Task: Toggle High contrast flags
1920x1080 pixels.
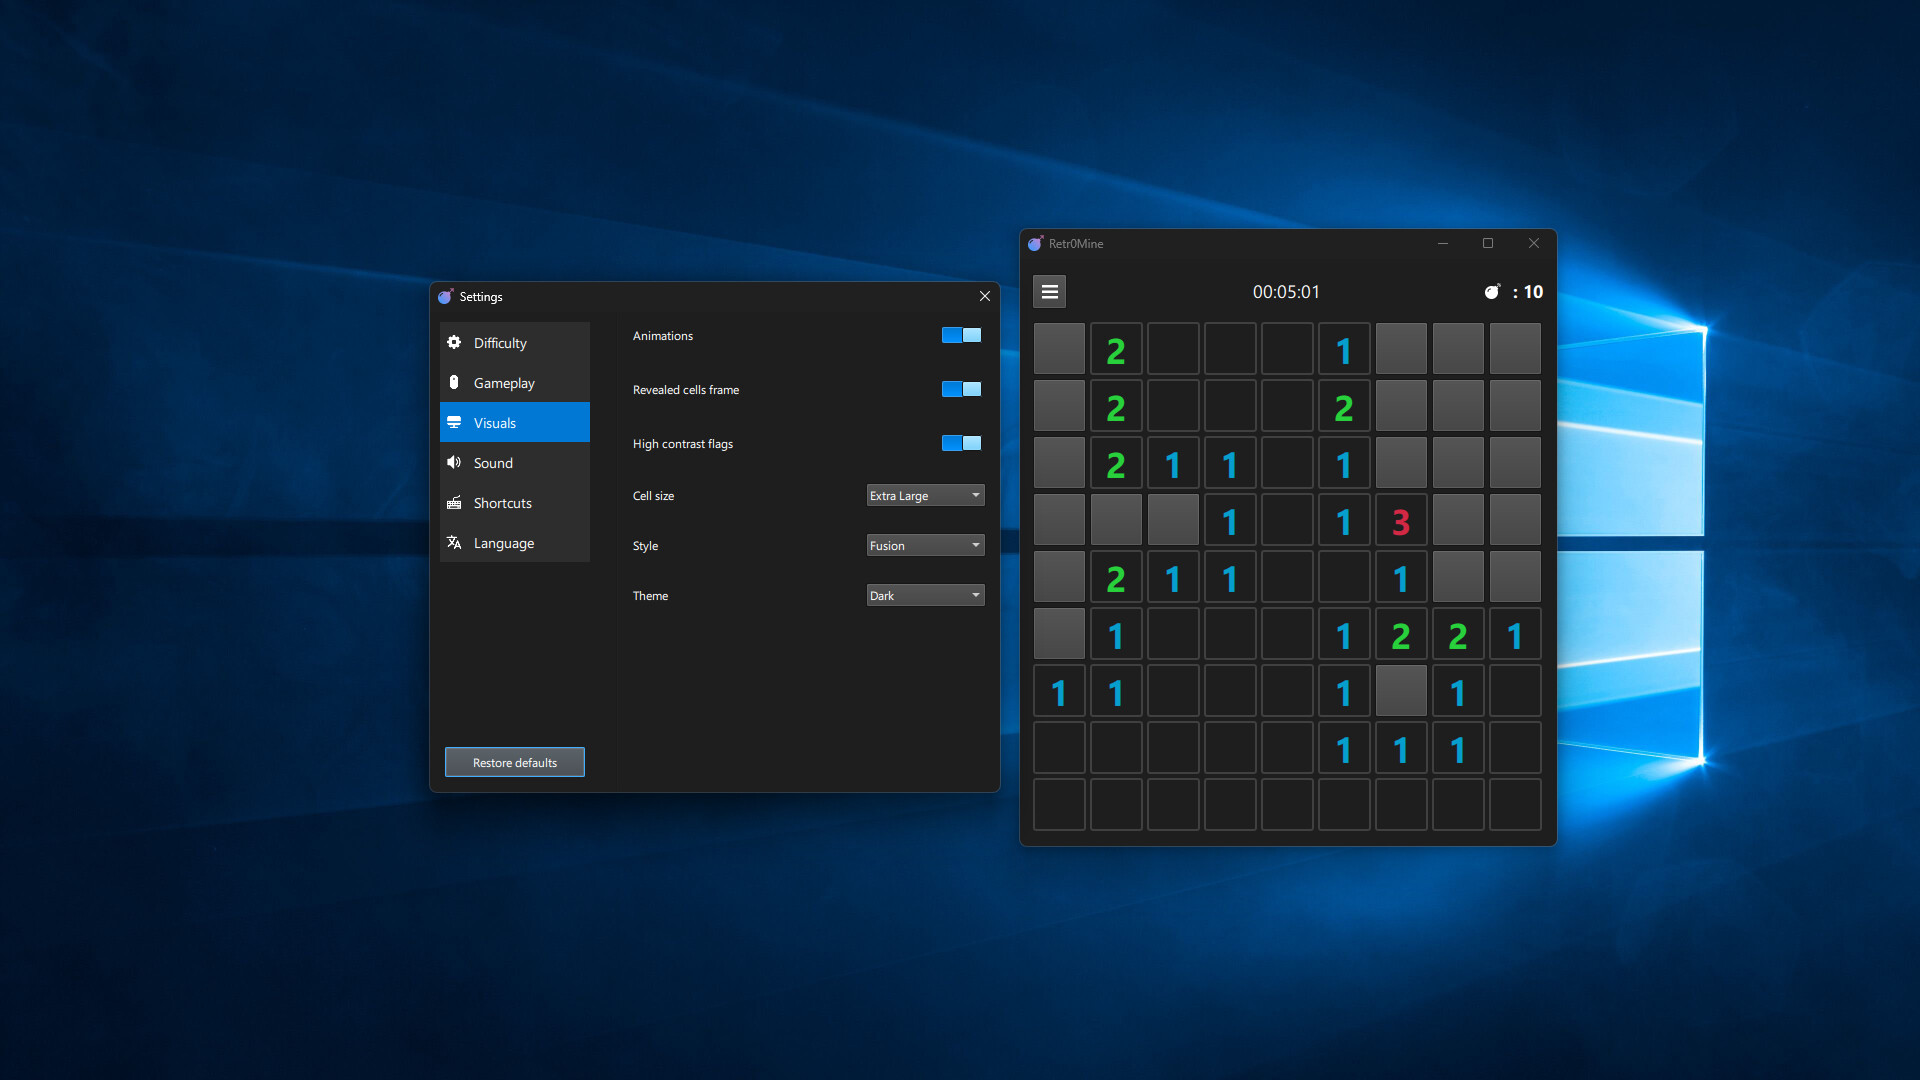Action: 960,443
